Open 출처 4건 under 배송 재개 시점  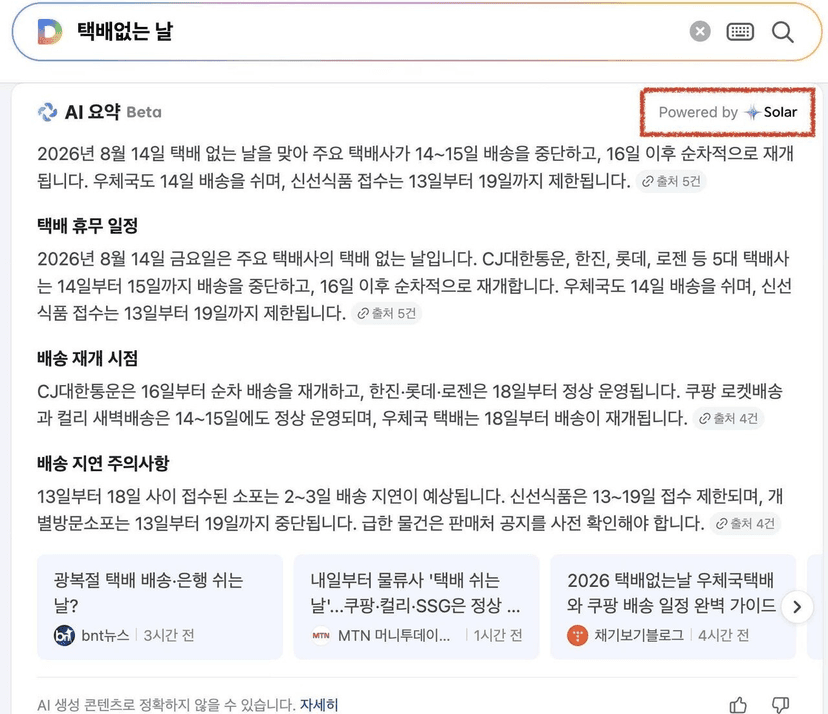[728, 419]
